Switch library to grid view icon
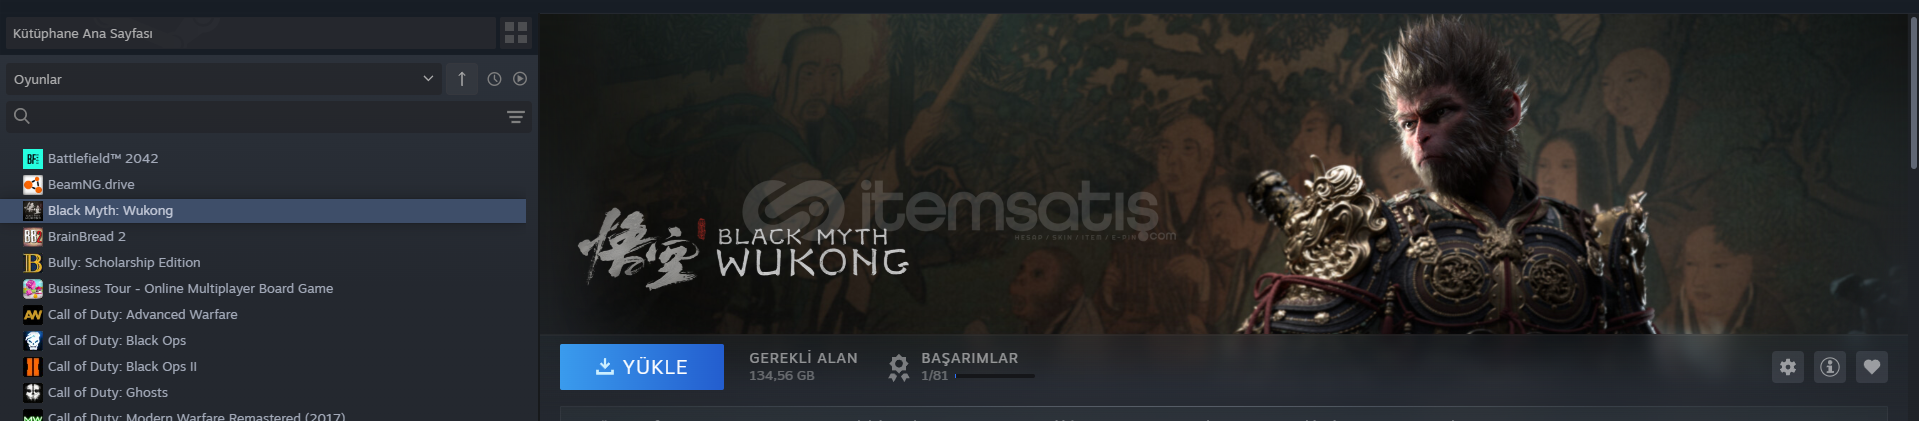The width and height of the screenshot is (1919, 421). [516, 33]
